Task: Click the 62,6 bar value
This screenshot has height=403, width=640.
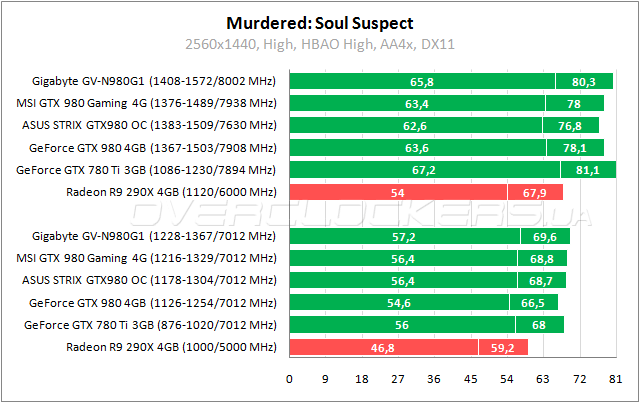Action: tap(415, 126)
